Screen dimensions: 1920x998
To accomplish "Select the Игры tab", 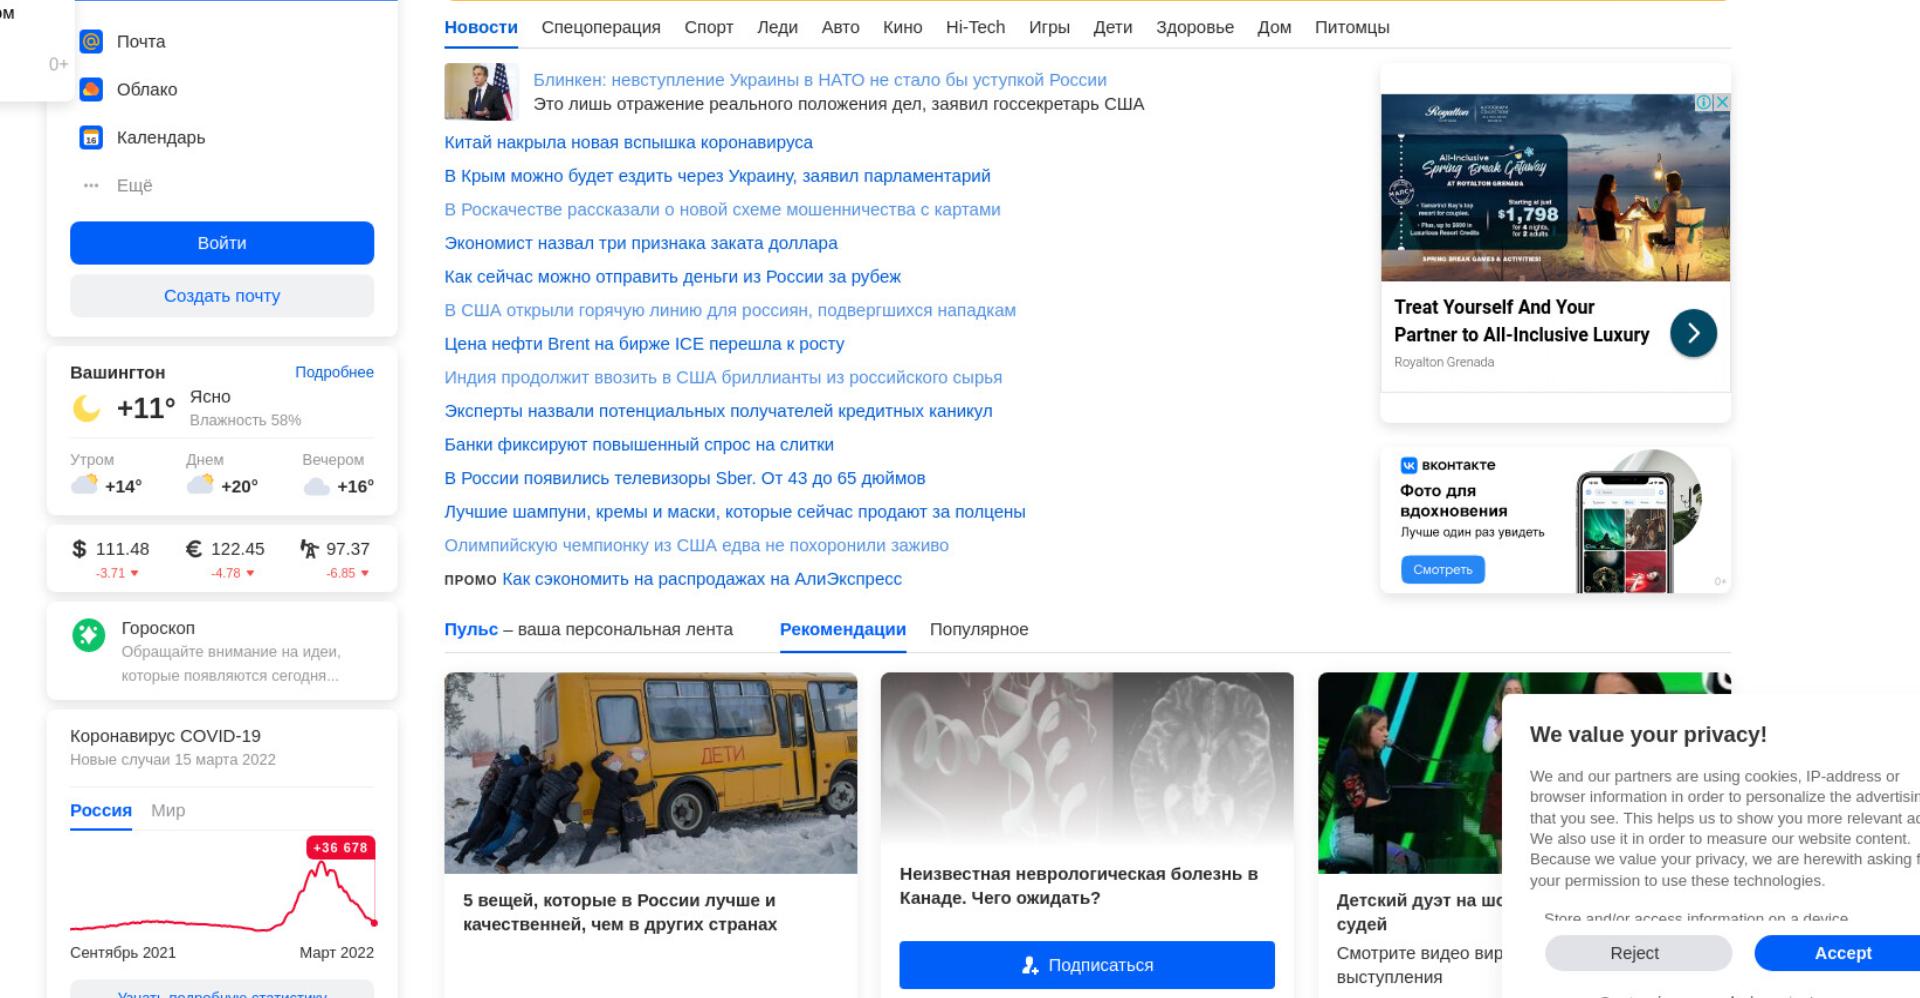I will coord(1049,27).
